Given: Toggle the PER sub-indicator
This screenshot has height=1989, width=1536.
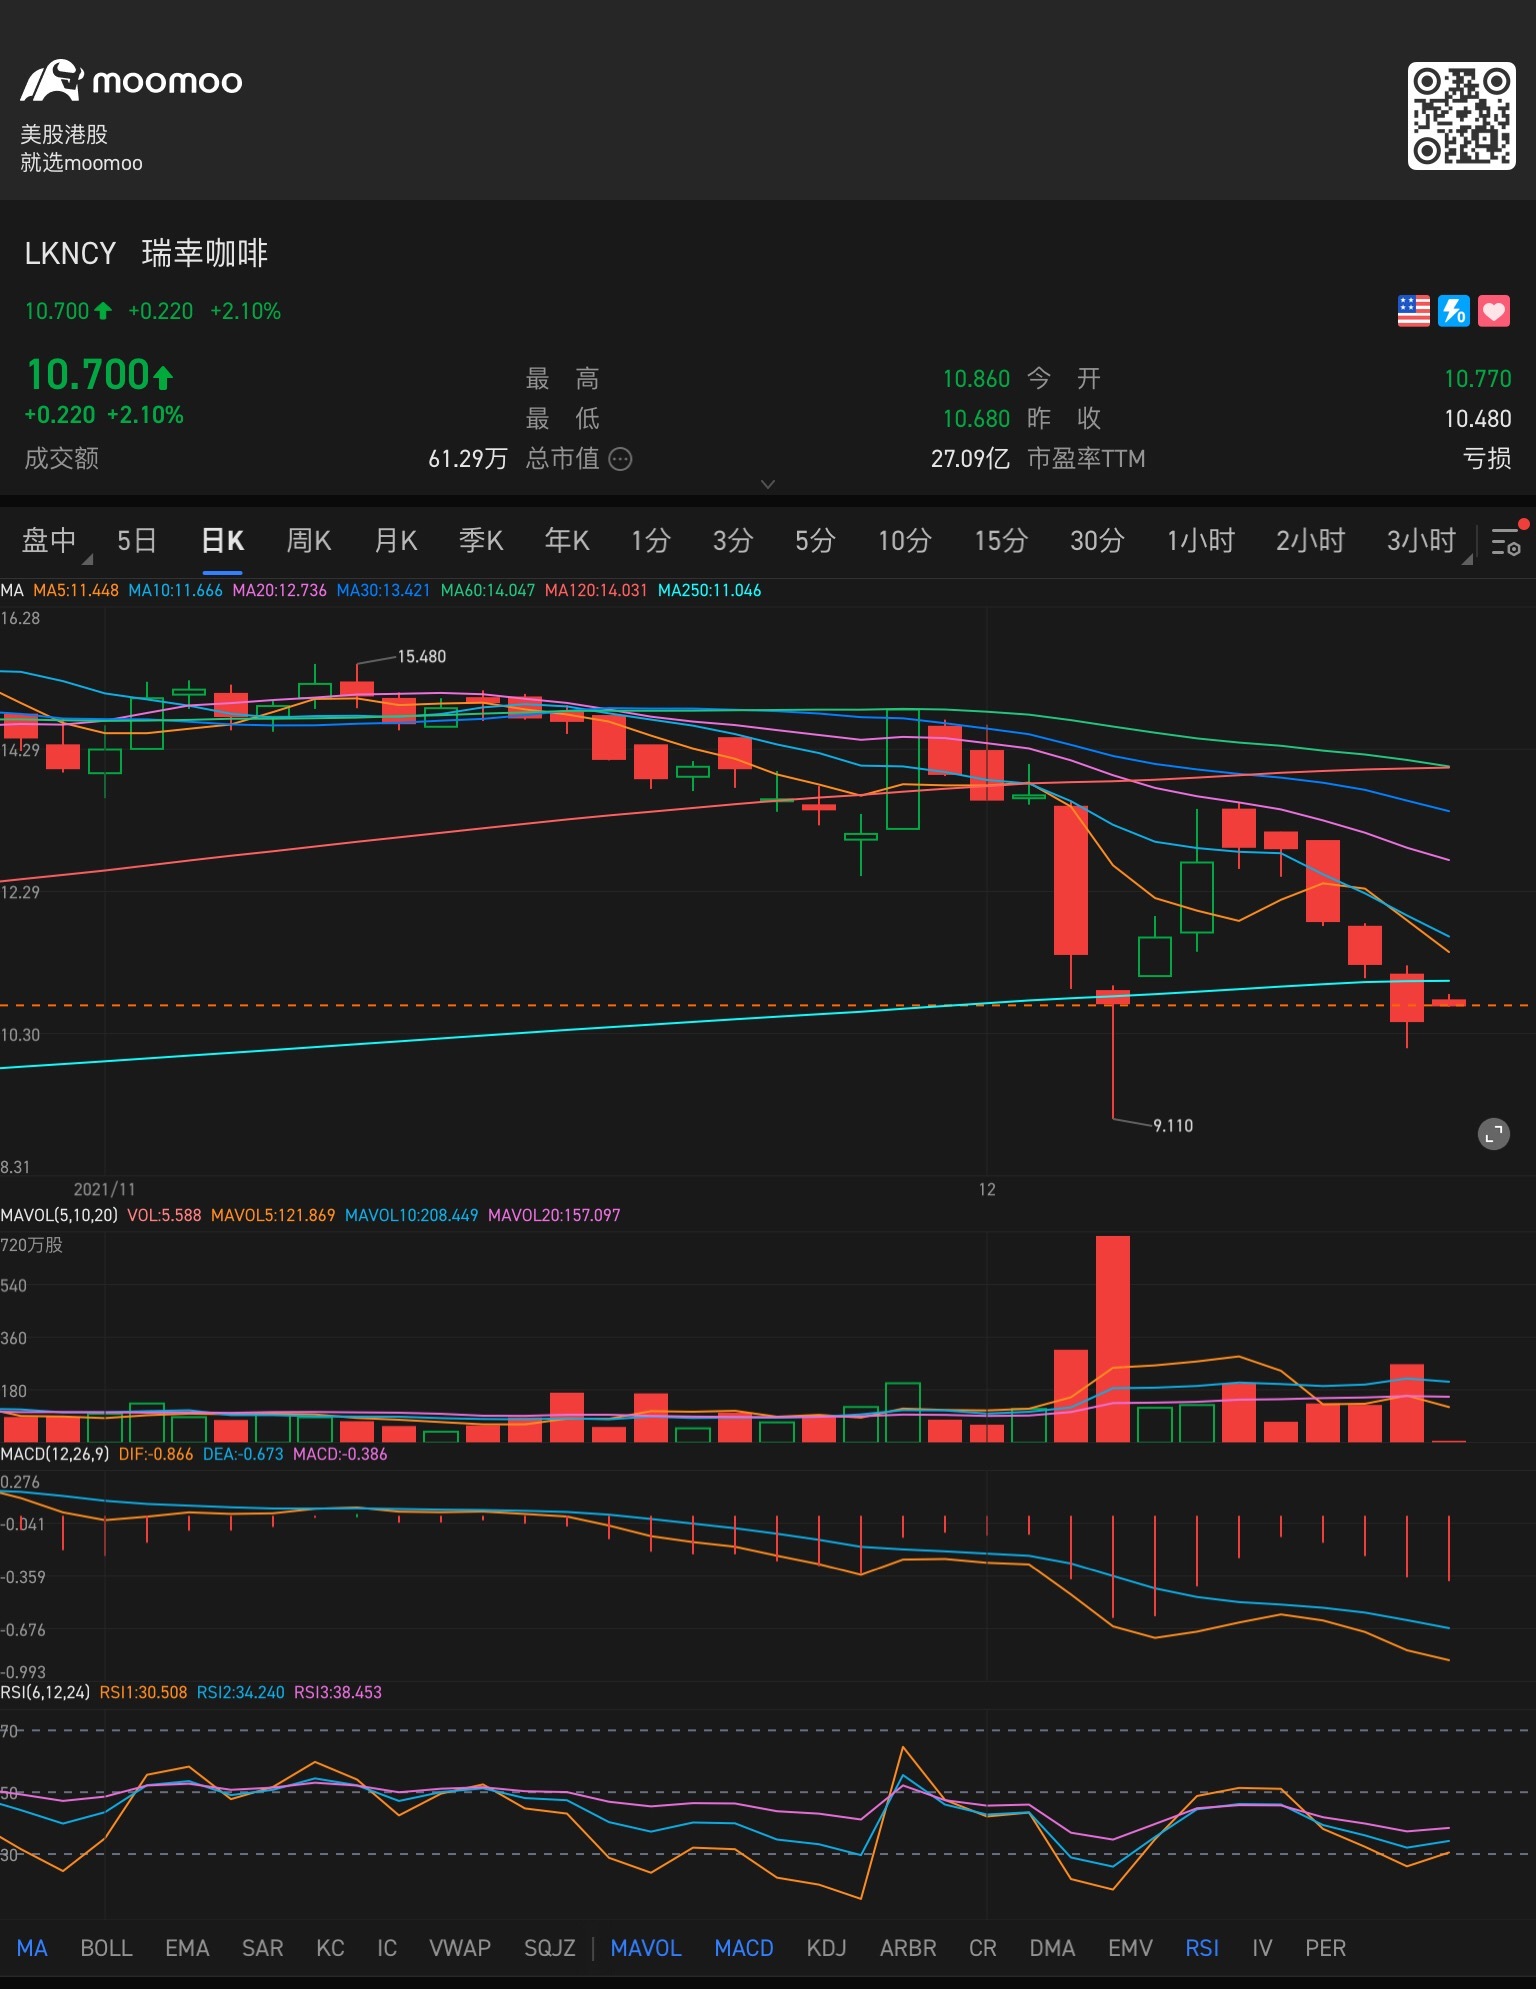Looking at the screenshot, I should [1325, 1947].
